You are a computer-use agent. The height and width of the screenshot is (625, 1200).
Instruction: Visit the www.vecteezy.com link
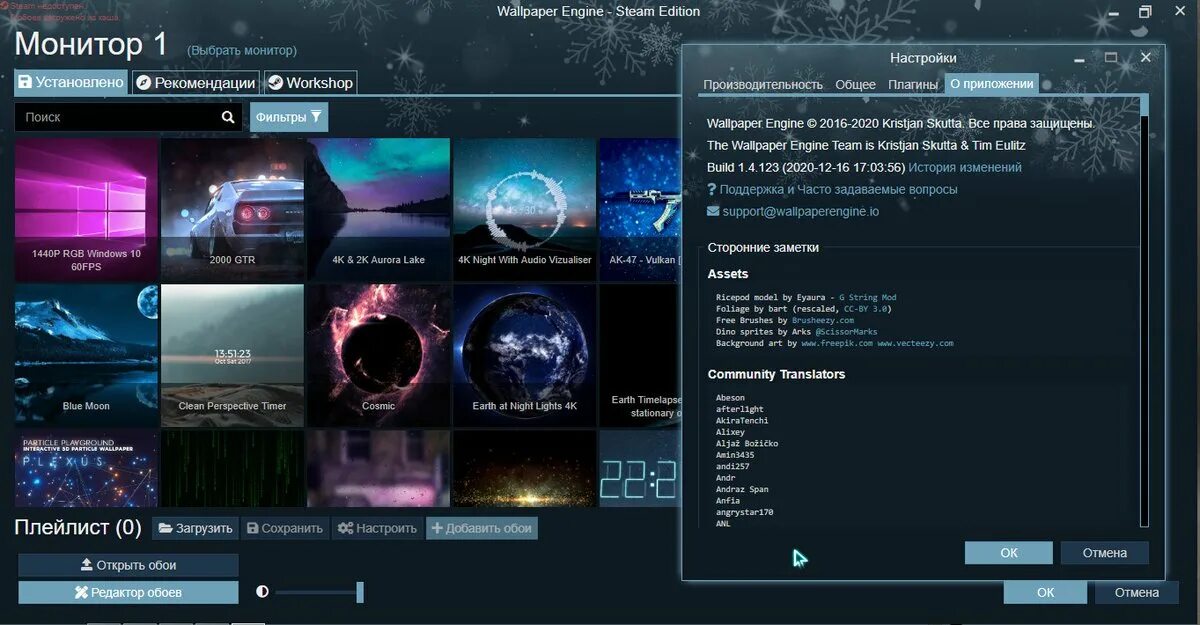point(915,343)
